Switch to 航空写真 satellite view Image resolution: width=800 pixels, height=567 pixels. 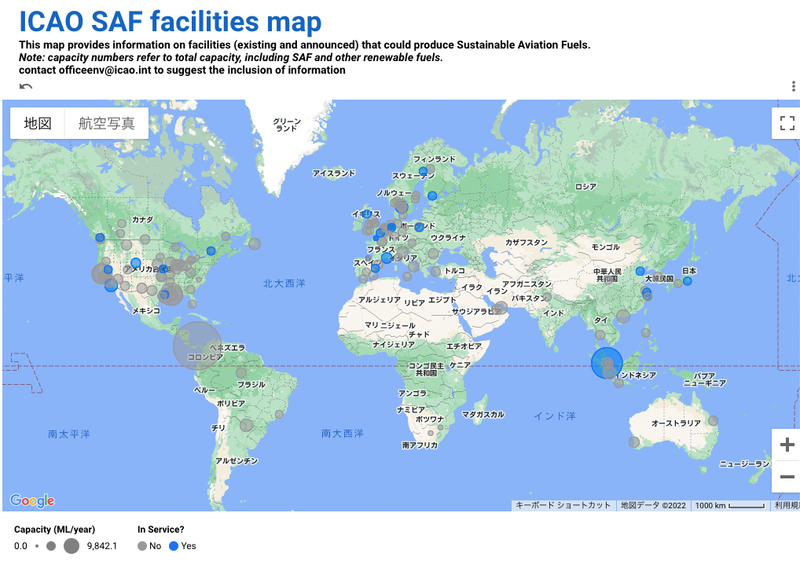pyautogui.click(x=107, y=123)
